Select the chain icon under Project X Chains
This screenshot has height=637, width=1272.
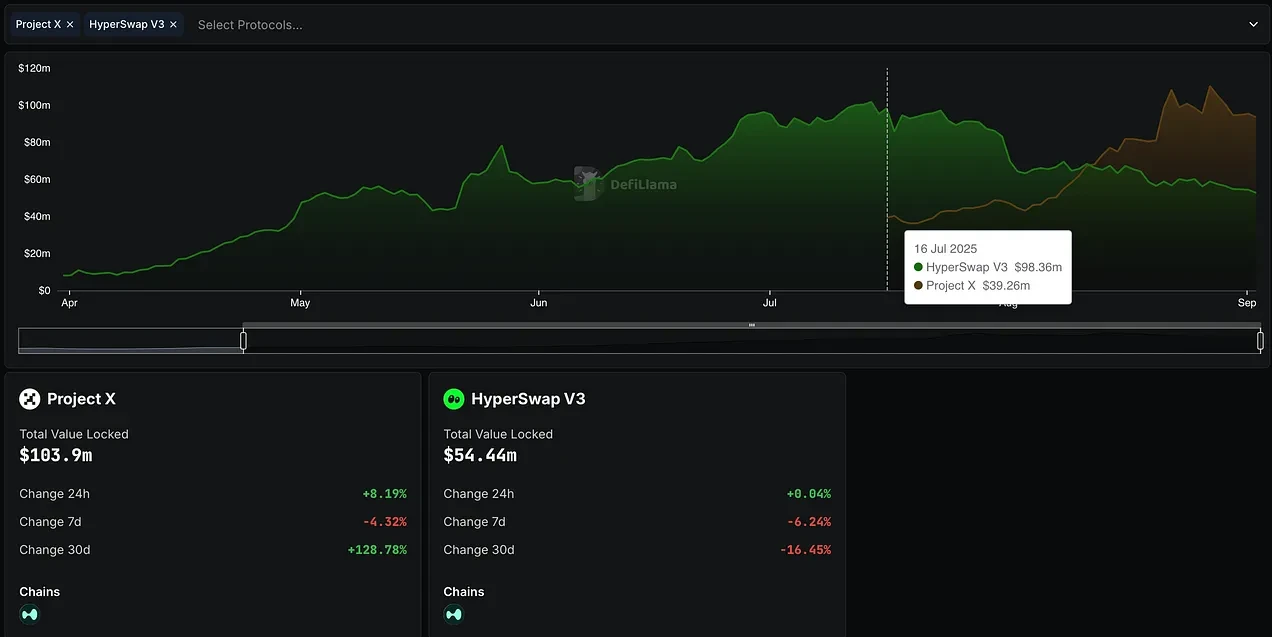29,613
